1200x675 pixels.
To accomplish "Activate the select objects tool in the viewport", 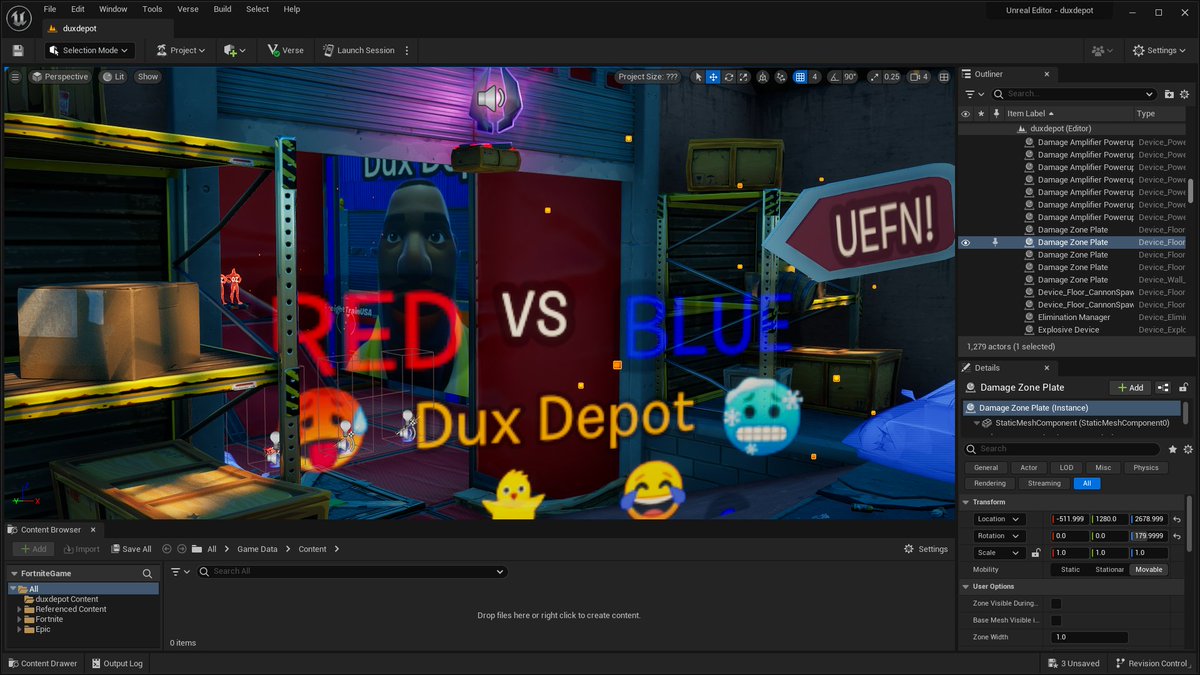I will click(697, 77).
